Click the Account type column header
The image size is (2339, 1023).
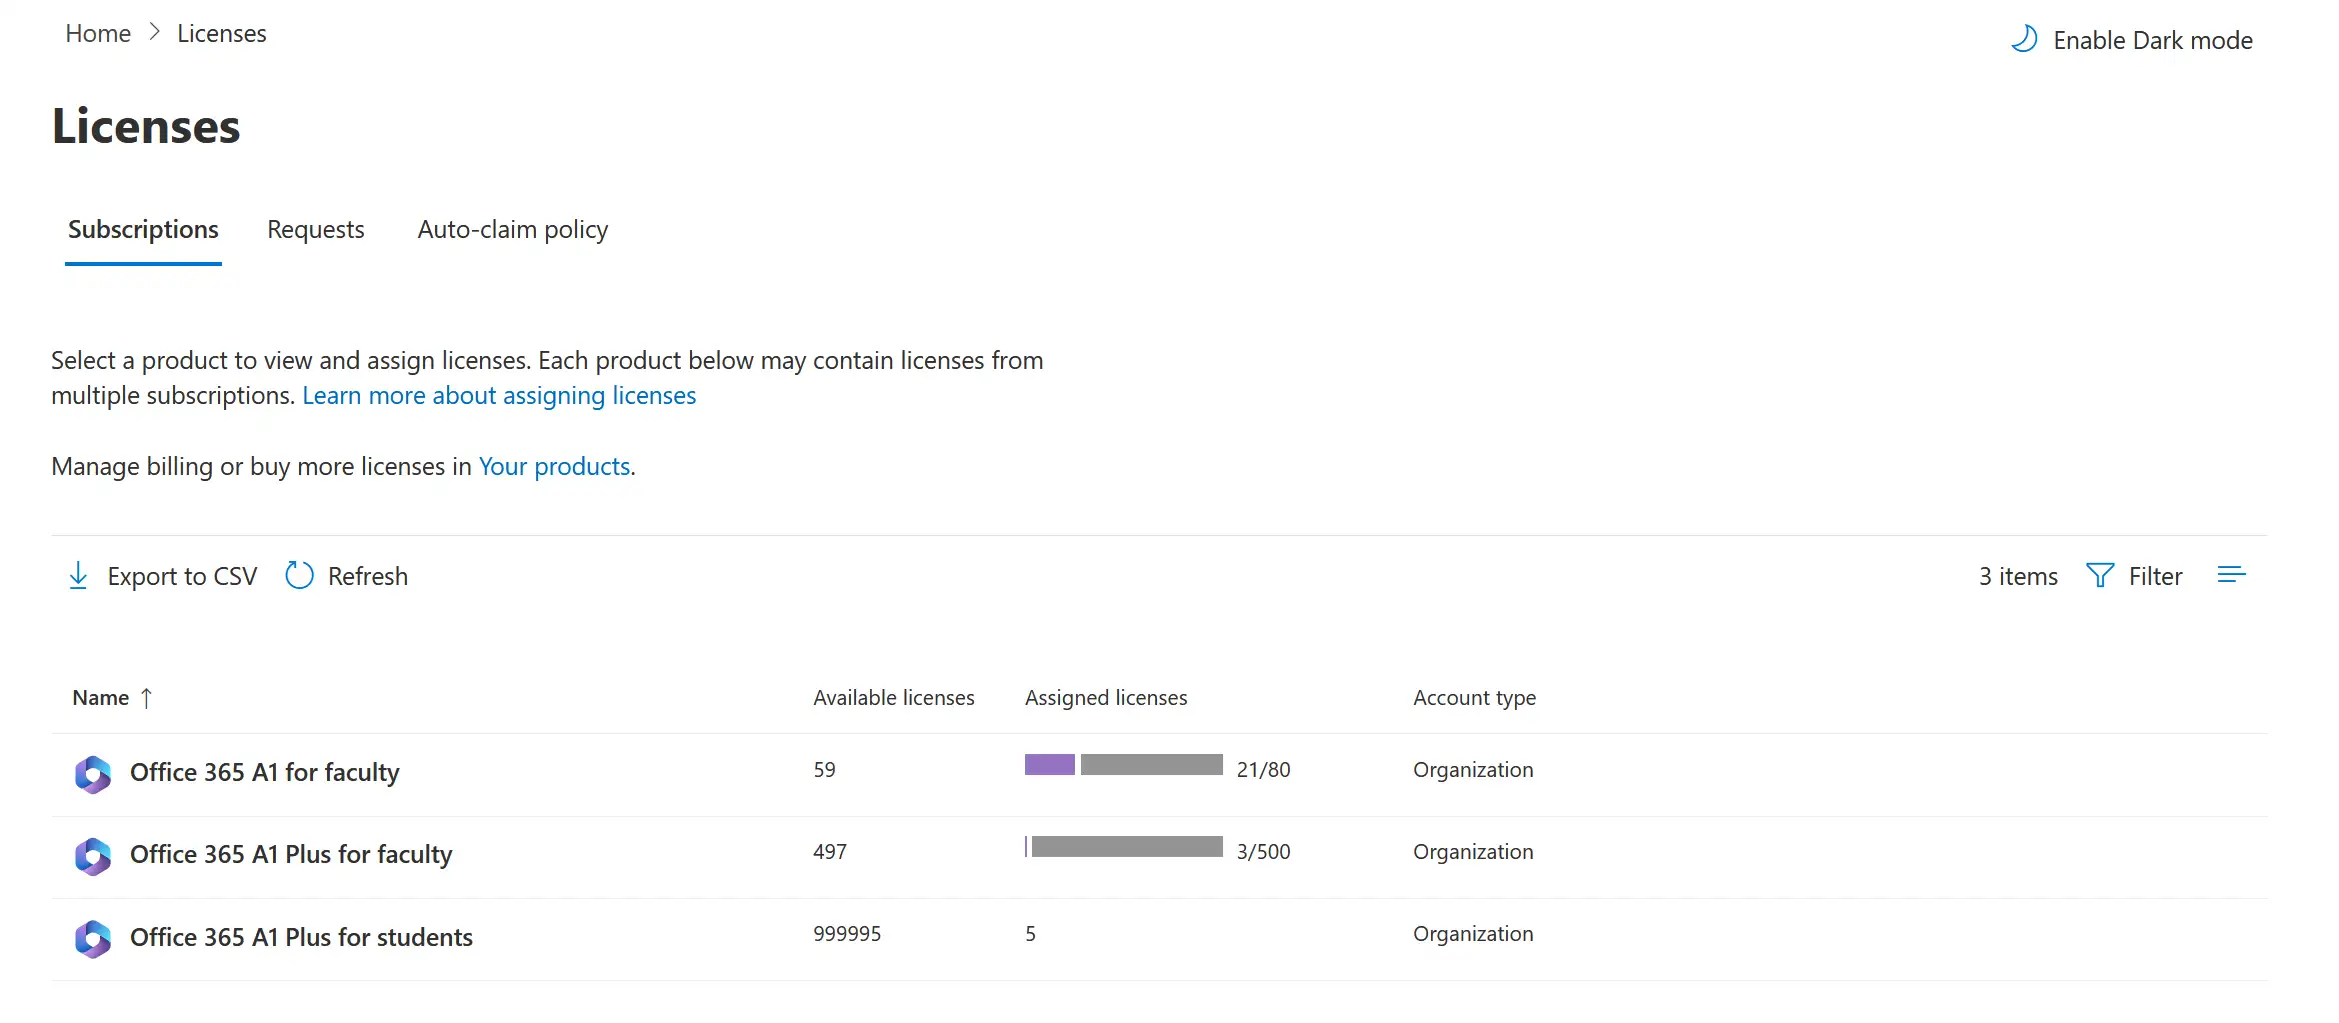pyautogui.click(x=1475, y=698)
